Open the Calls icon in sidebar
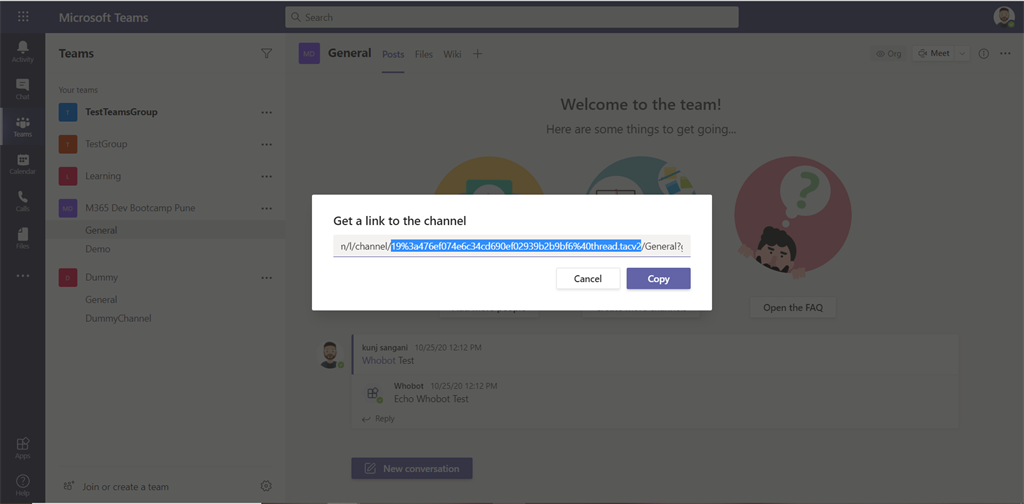This screenshot has width=1024, height=504. [x=22, y=201]
